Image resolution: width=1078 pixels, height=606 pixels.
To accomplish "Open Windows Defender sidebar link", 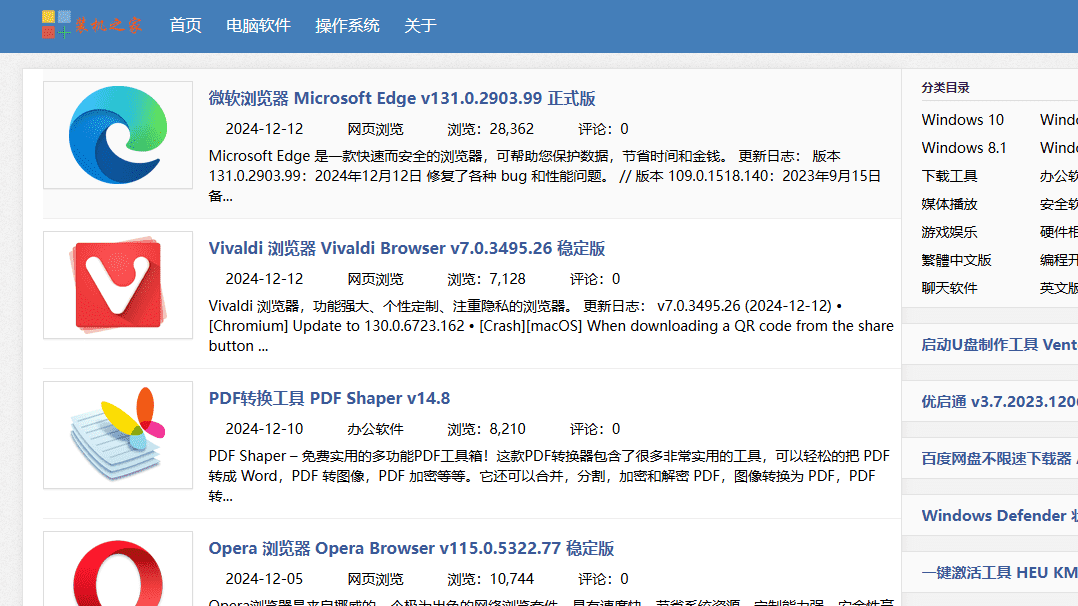I will pos(999,516).
